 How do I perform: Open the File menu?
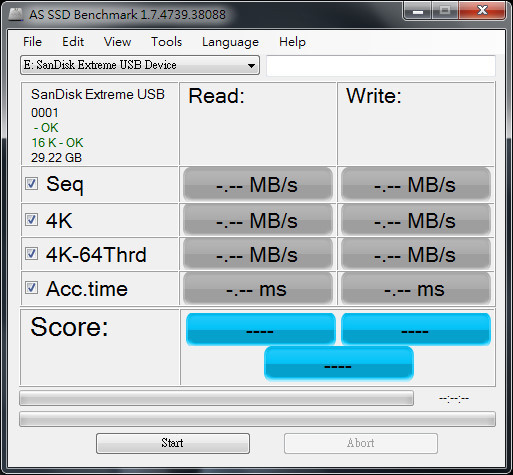click(32, 42)
